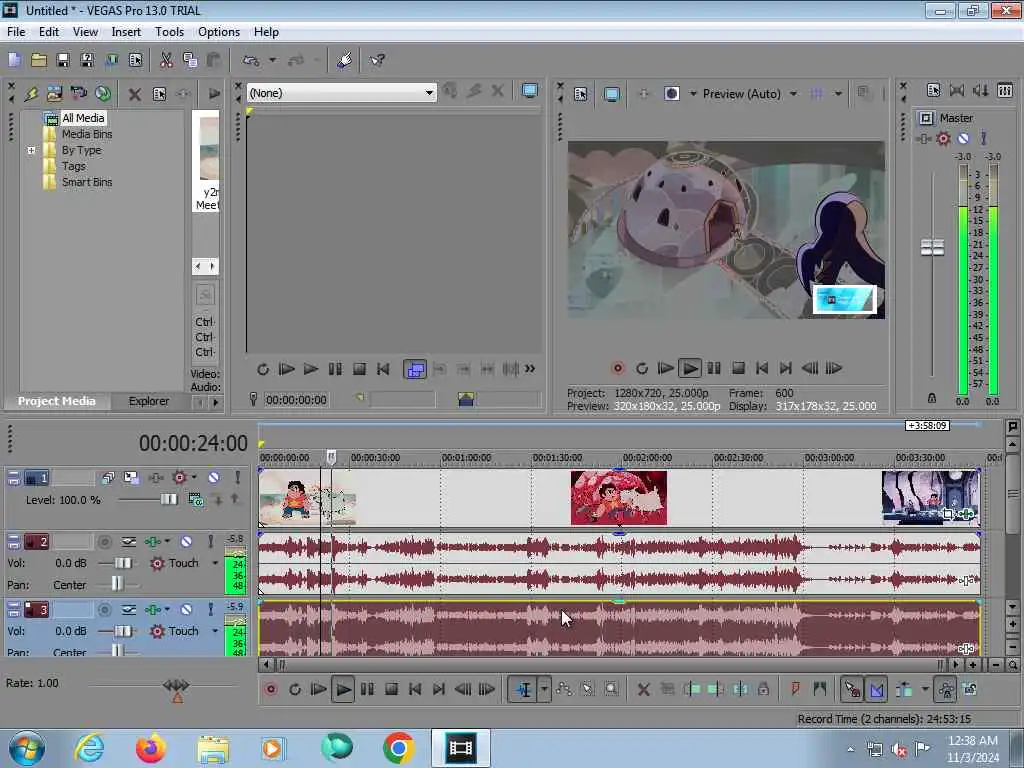Select the Zoom edit tool magnifier icon
Viewport: 1024px width, 768px height.
[611, 689]
